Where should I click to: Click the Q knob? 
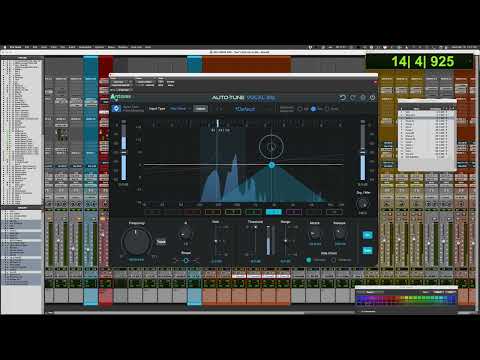(x=185, y=234)
